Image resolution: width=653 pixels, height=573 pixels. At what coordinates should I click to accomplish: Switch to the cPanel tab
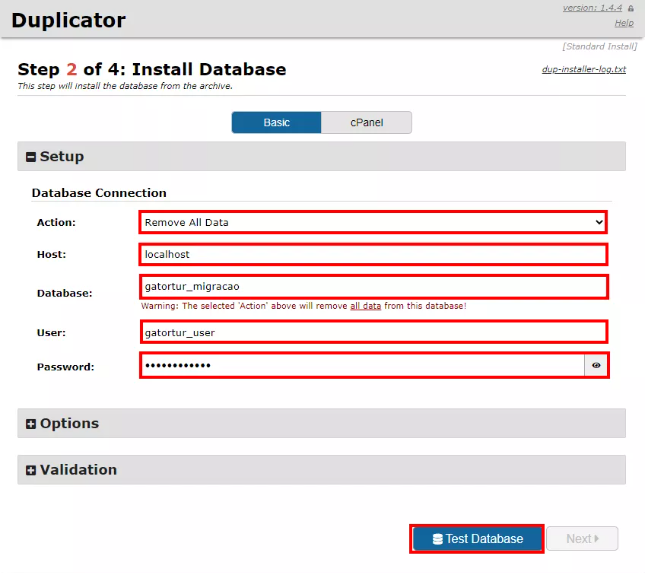pyautogui.click(x=366, y=122)
